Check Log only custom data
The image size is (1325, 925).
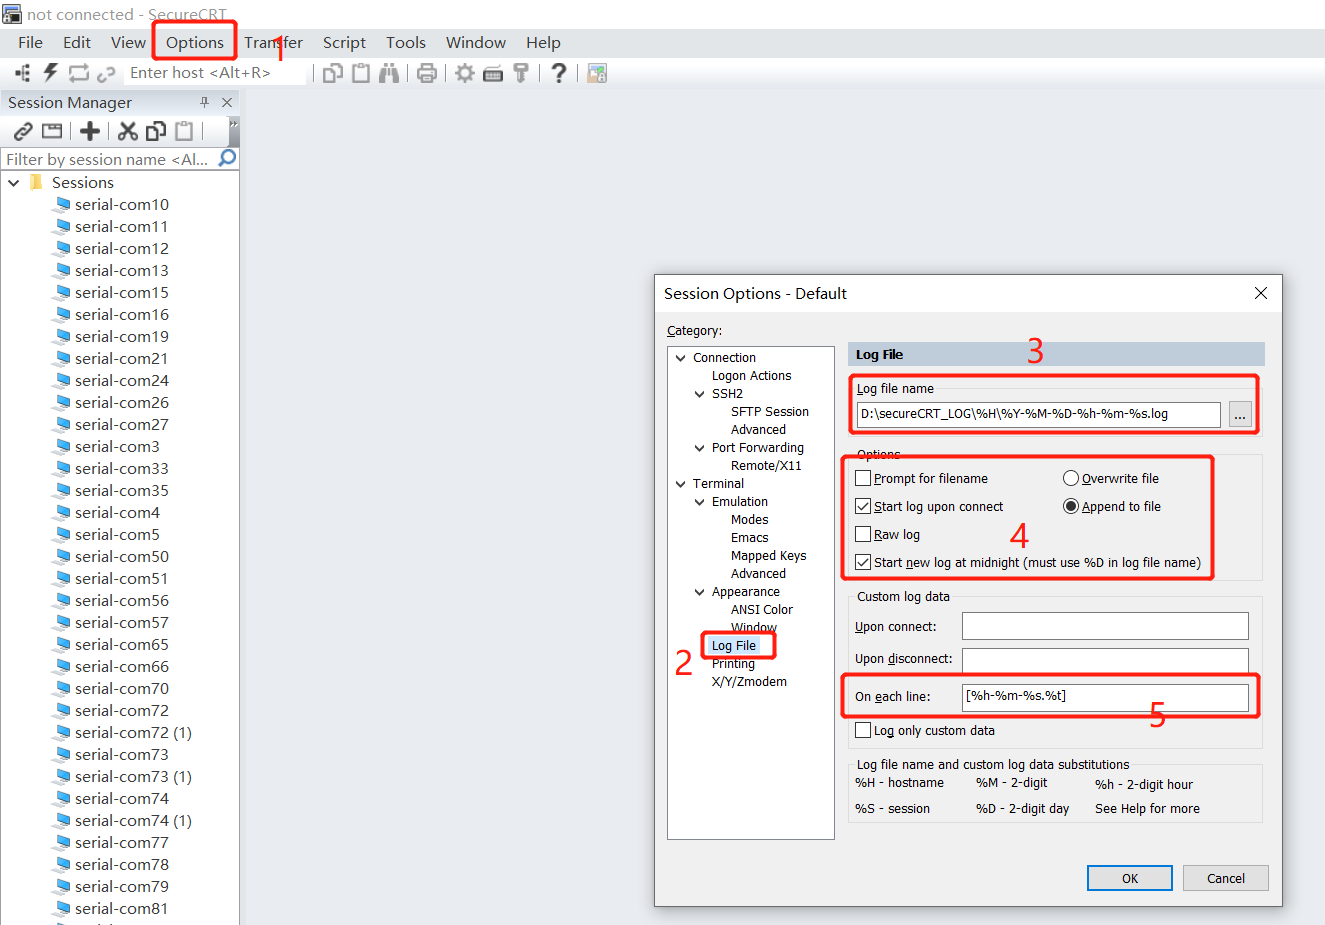click(863, 730)
